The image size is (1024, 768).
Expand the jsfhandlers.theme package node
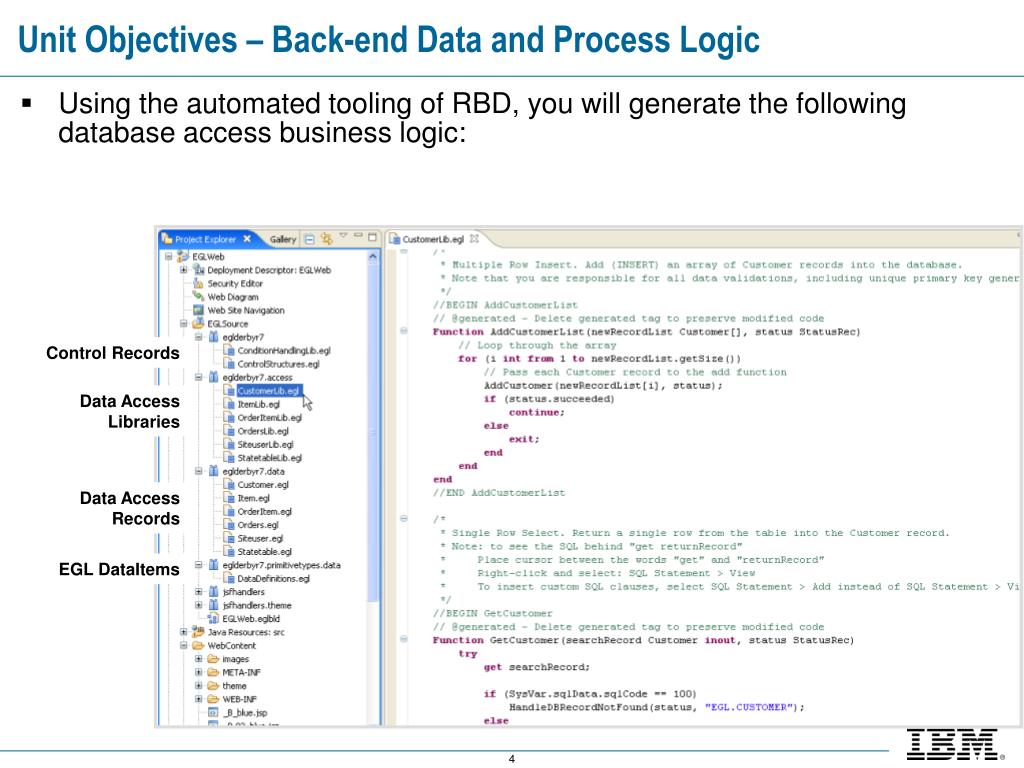coord(199,605)
